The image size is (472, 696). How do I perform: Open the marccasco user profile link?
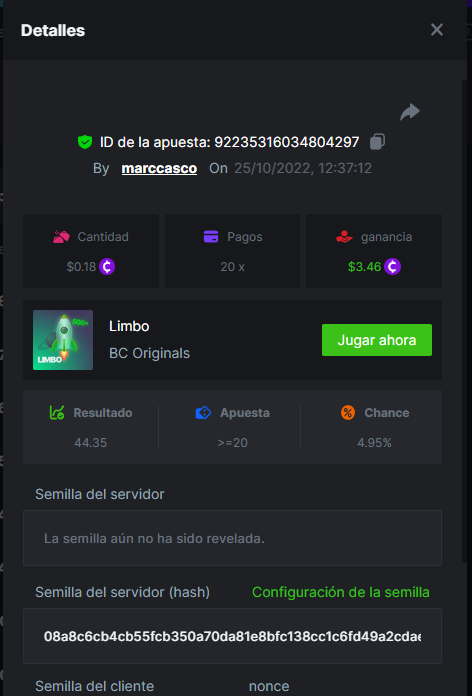159,168
